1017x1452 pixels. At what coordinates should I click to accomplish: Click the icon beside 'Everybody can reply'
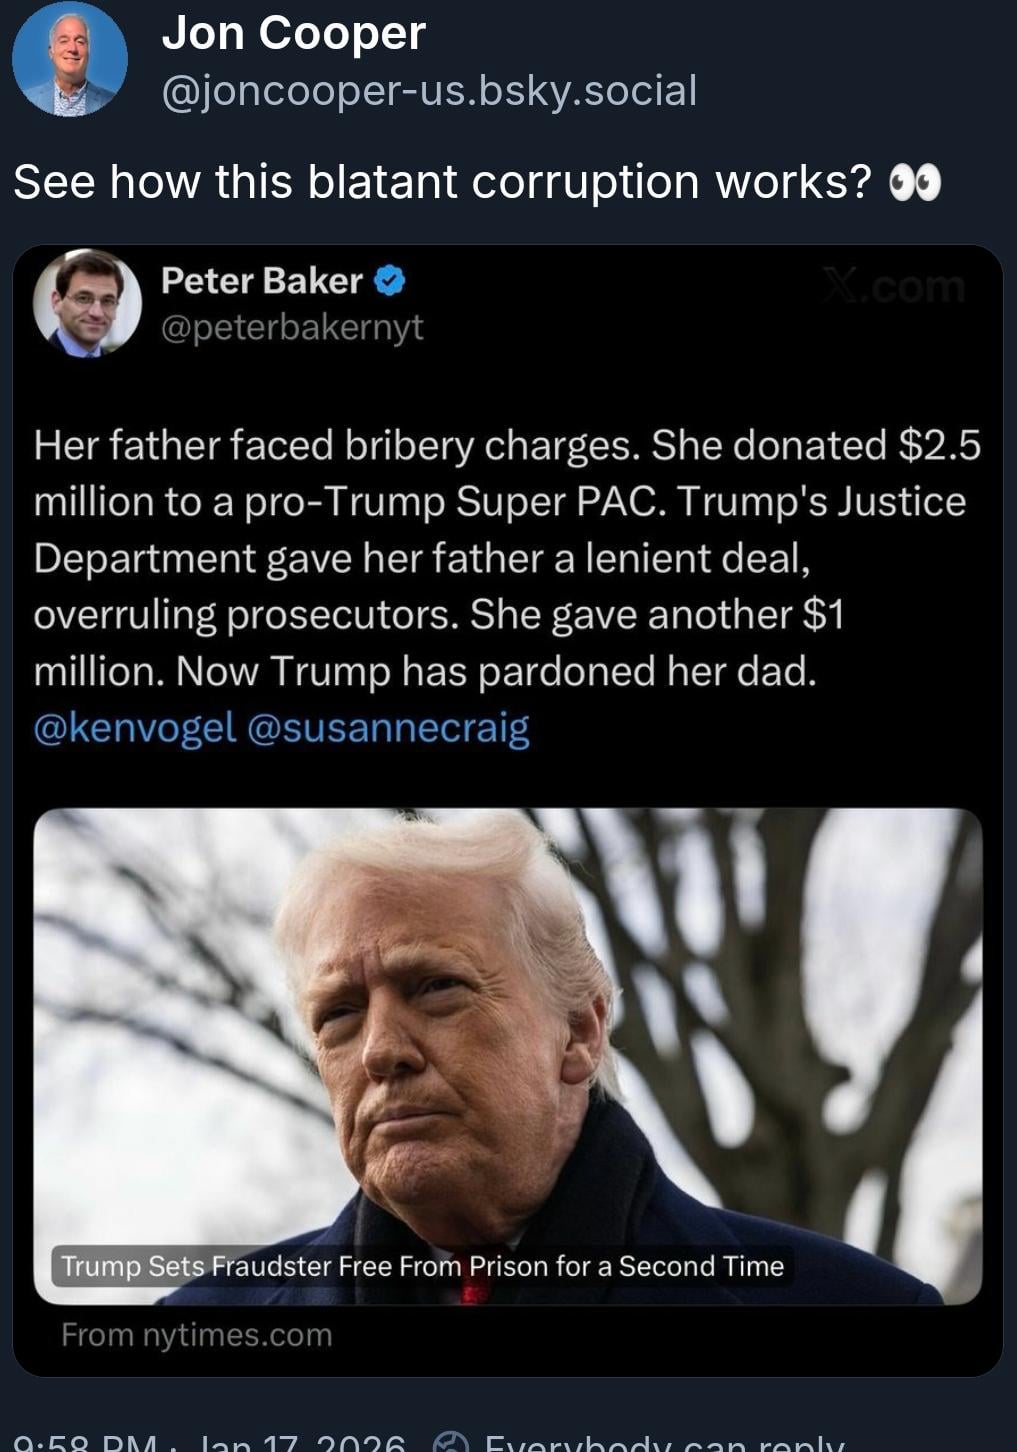[451, 1442]
